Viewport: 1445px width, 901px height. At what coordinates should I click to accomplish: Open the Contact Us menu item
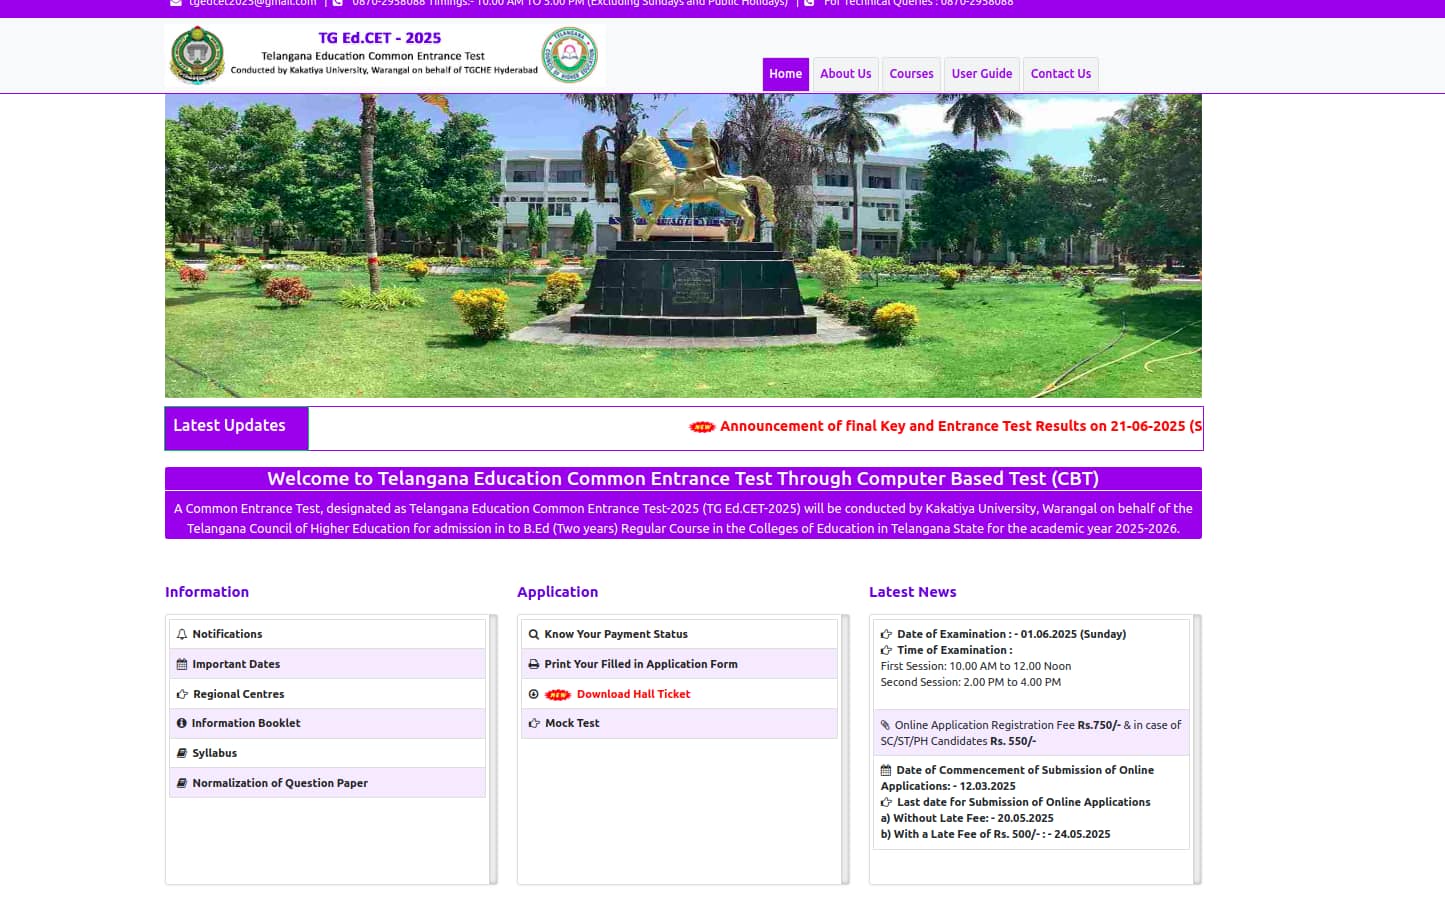point(1060,74)
